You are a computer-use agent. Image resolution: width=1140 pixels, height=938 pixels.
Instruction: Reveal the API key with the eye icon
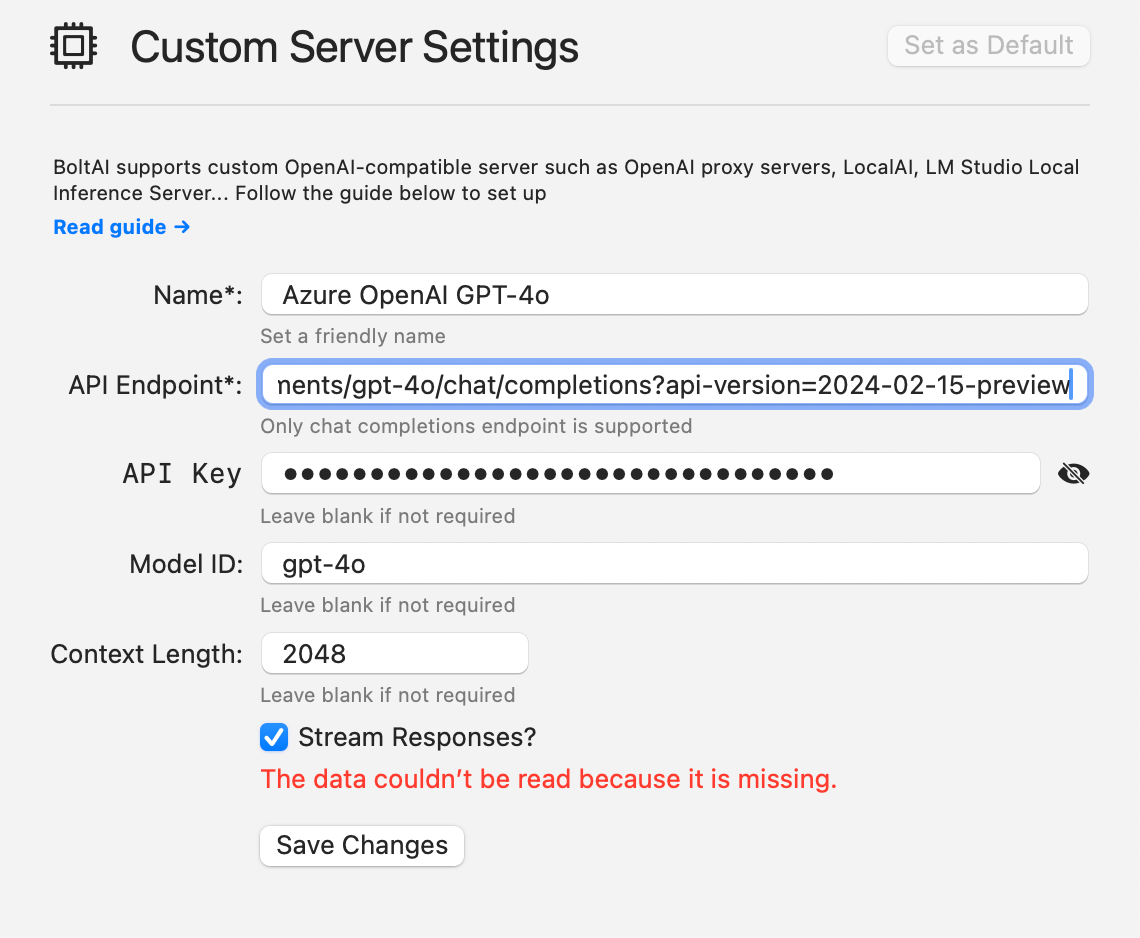1073,474
